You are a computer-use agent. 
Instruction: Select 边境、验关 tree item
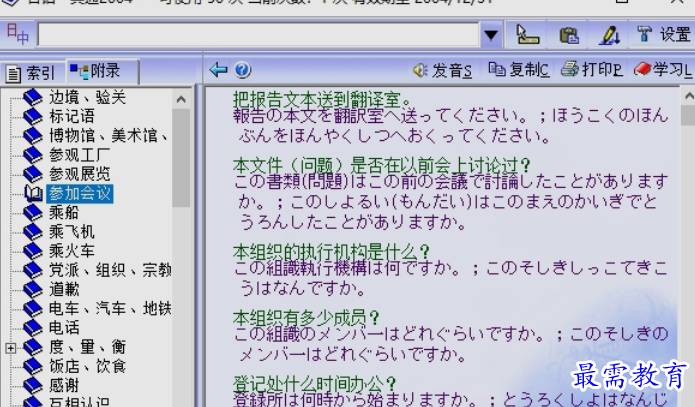(x=87, y=97)
